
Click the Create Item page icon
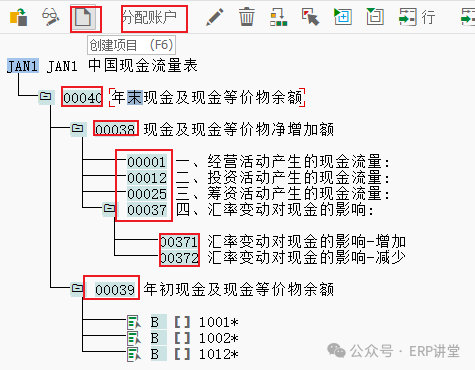(83, 17)
